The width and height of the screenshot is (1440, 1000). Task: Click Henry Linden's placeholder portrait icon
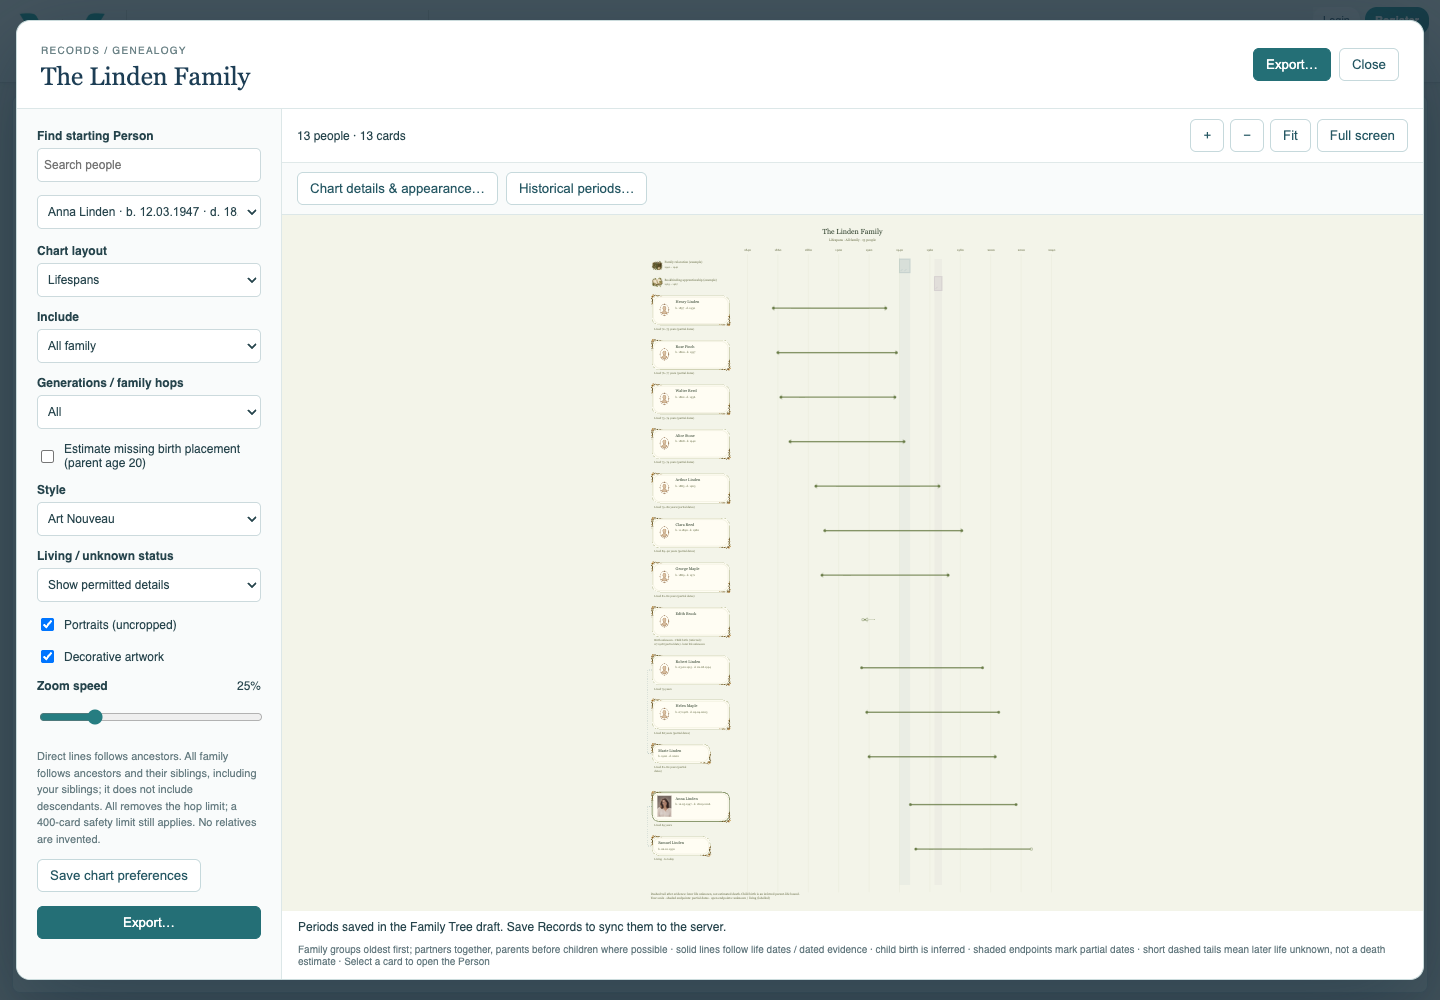[664, 310]
